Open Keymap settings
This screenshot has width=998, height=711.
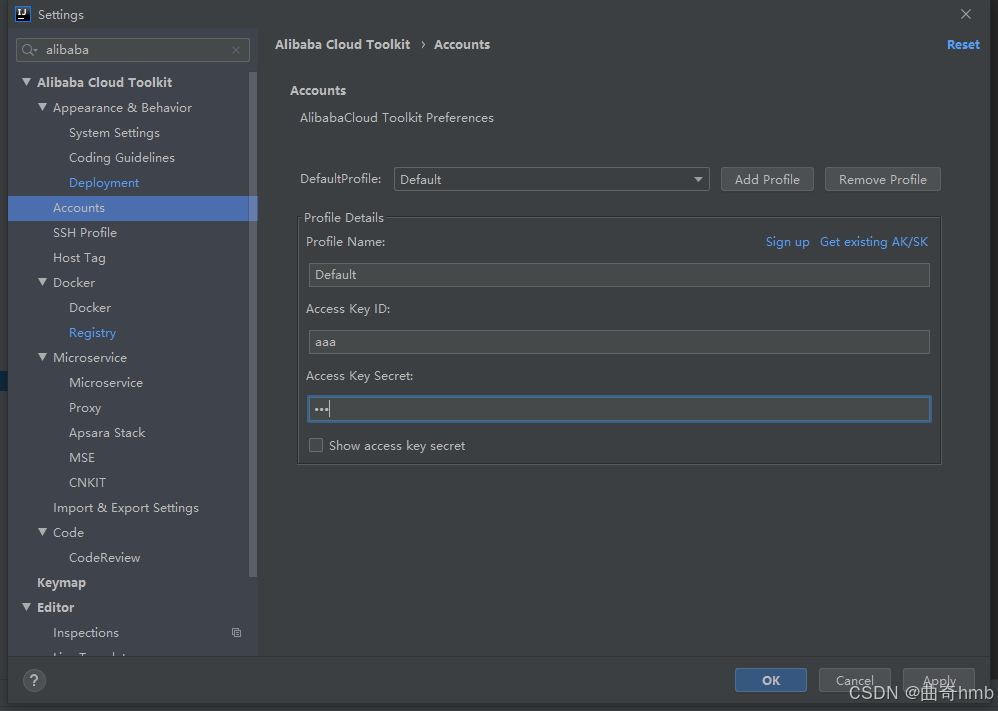61,583
